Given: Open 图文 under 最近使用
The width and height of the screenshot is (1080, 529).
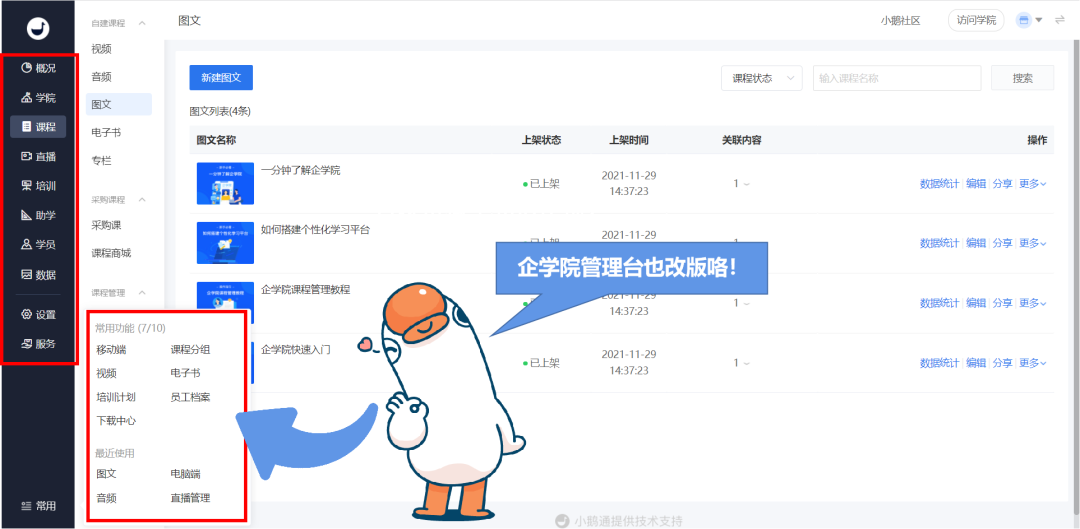Looking at the screenshot, I should click(x=106, y=475).
